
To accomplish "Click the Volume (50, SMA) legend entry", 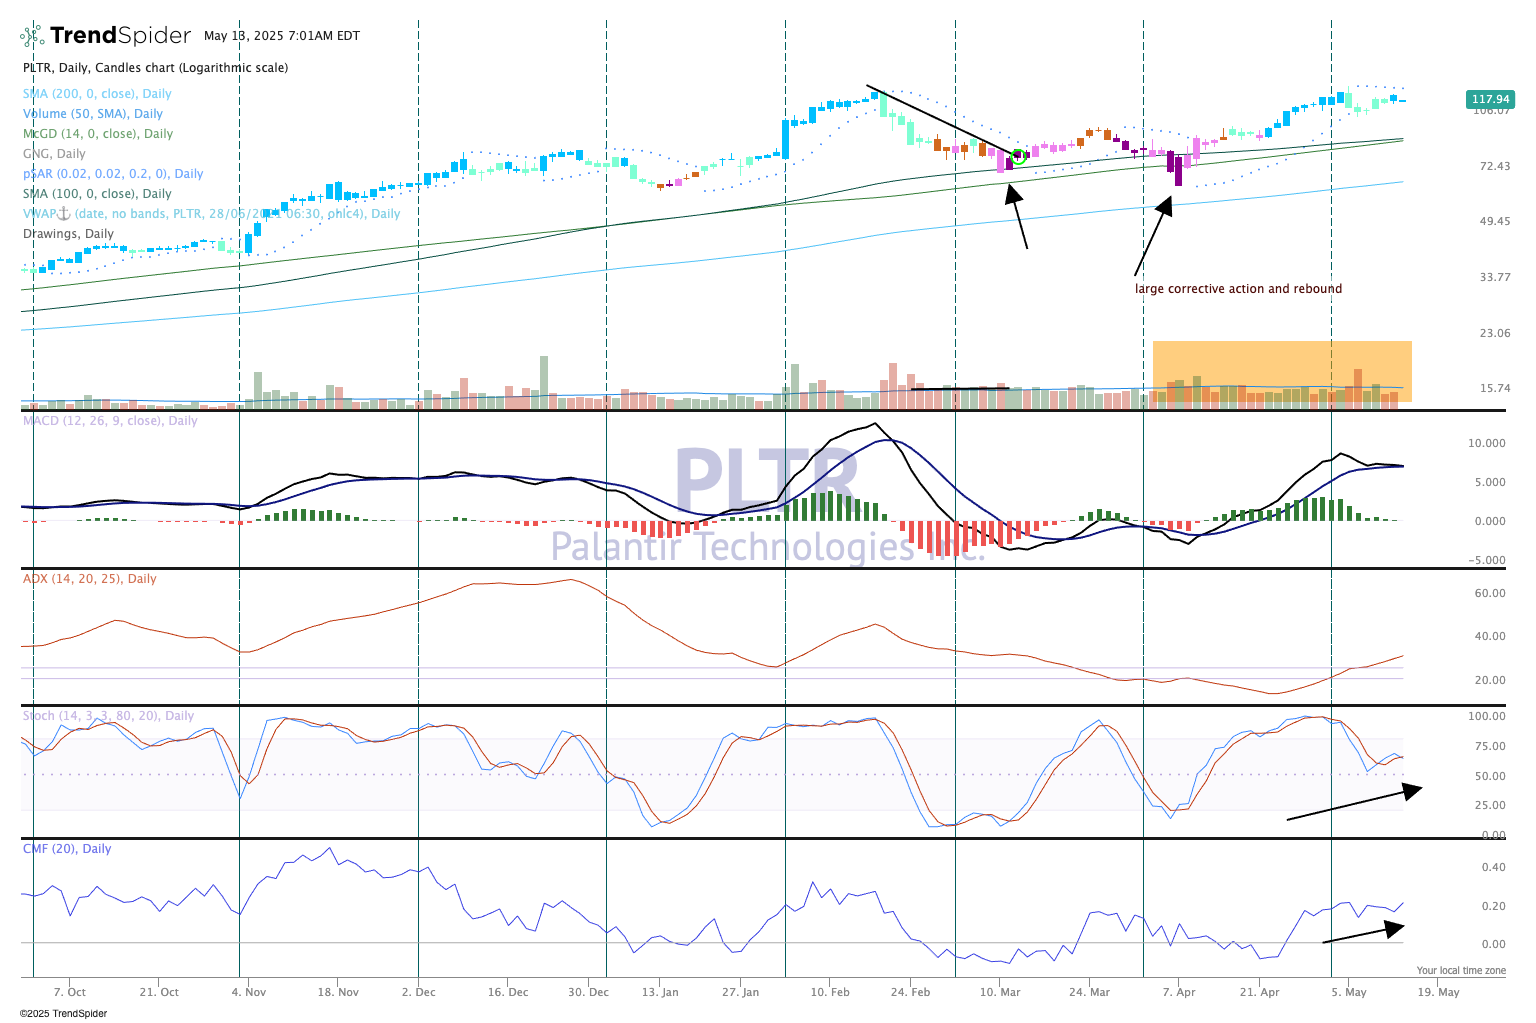I will pyautogui.click(x=93, y=114).
